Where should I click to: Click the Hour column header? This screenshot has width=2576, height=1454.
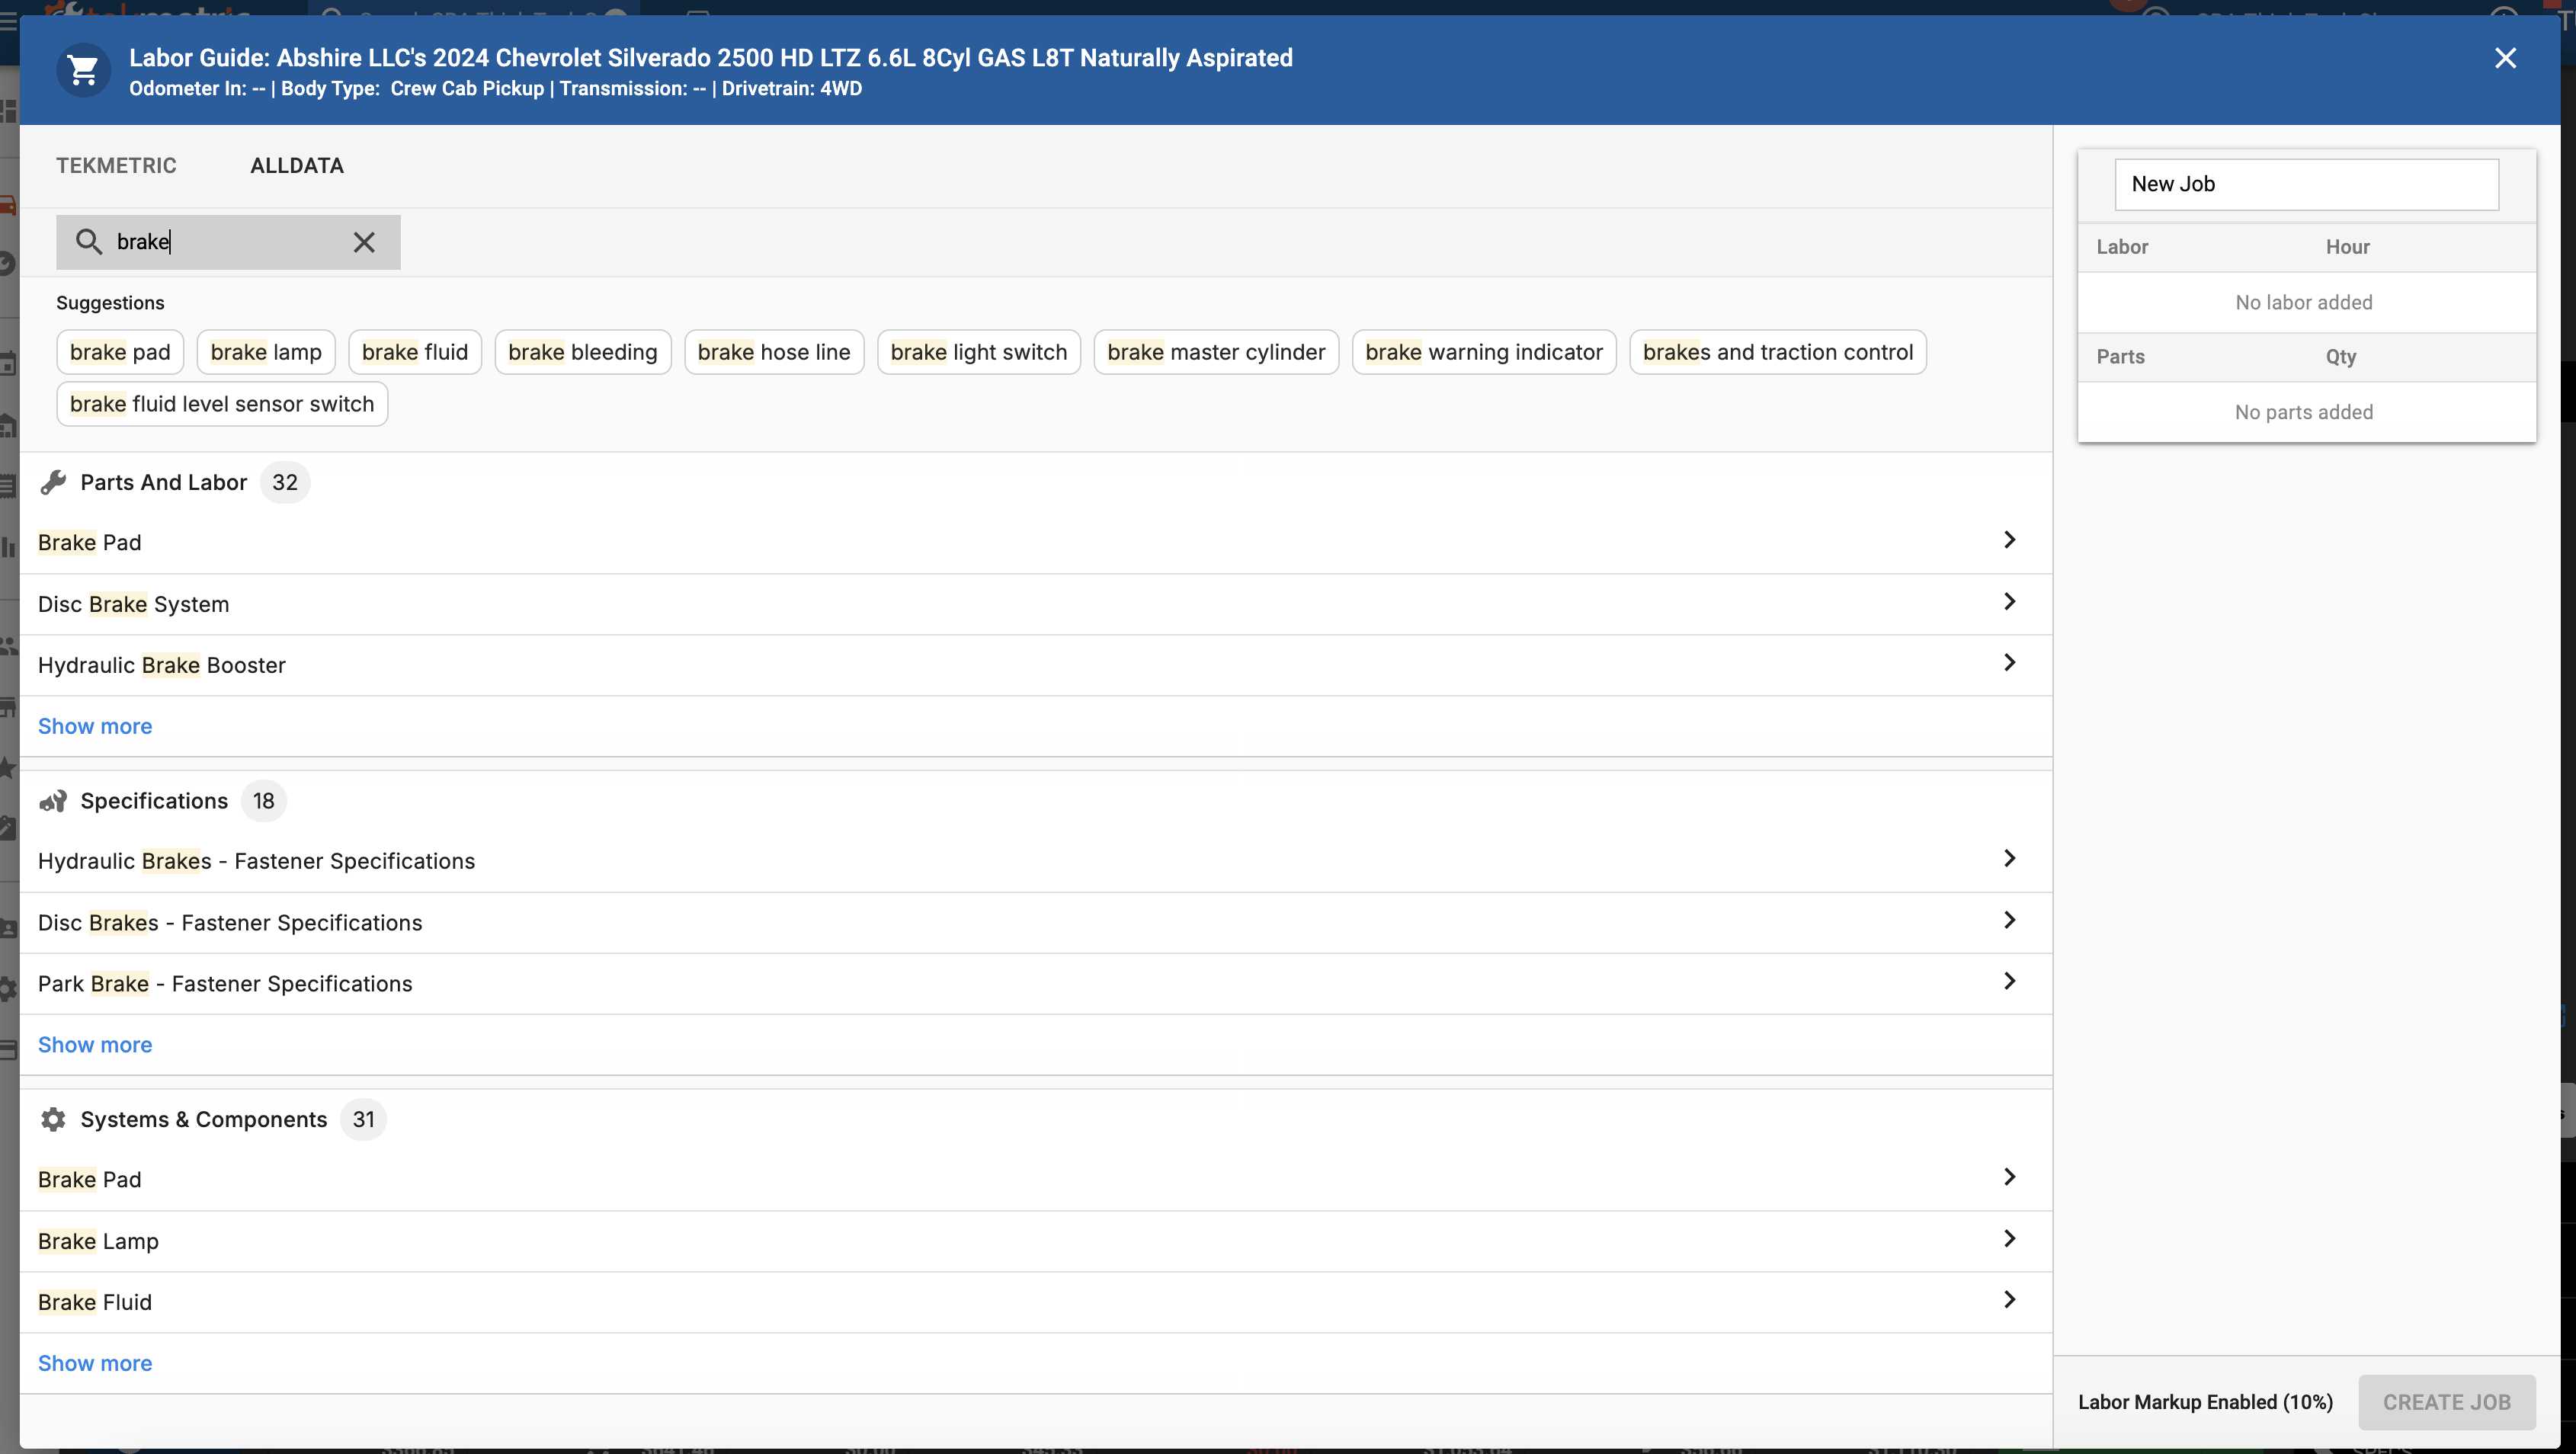[x=2347, y=247]
